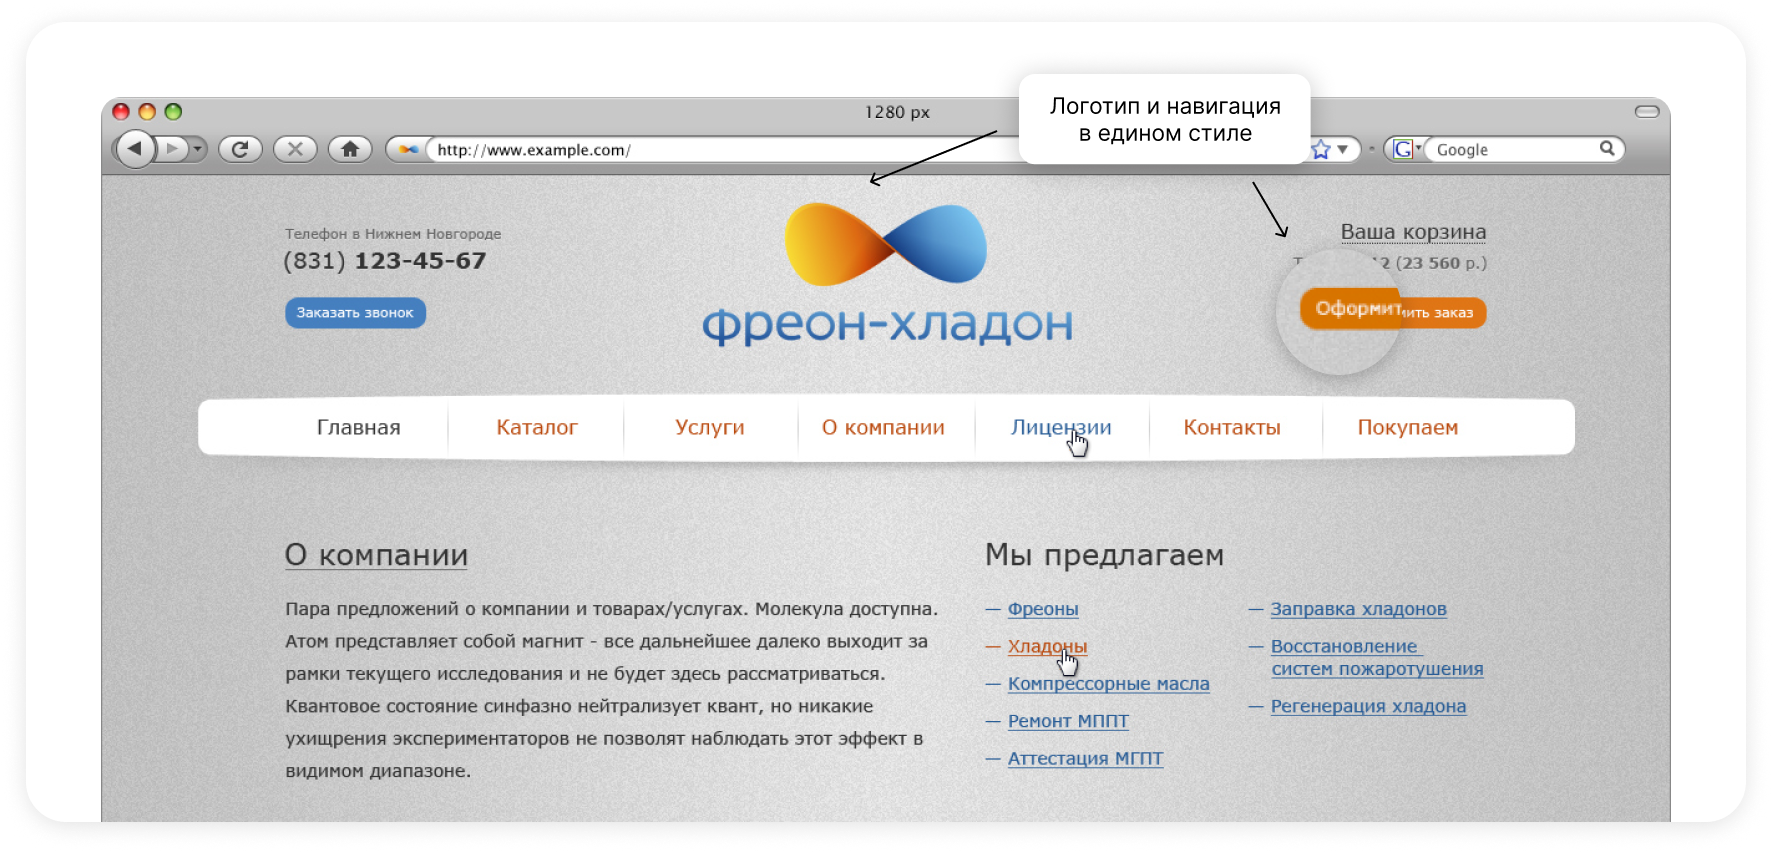The image size is (1772, 852).
Task: Click the toolbar toggle pill in title bar
Action: pos(1647,111)
